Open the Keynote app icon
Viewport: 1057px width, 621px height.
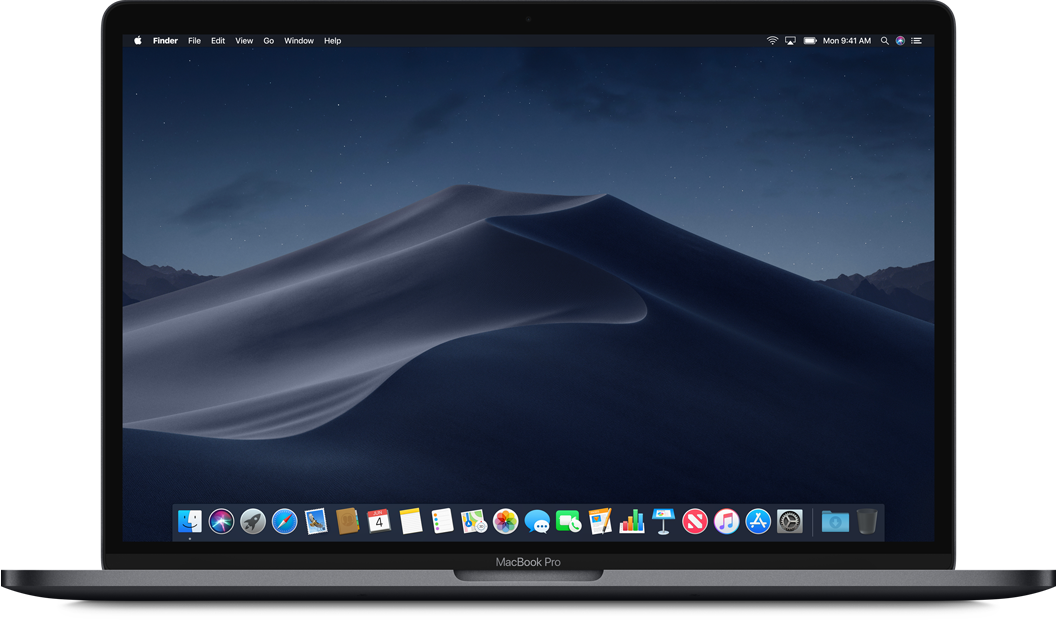click(x=663, y=521)
